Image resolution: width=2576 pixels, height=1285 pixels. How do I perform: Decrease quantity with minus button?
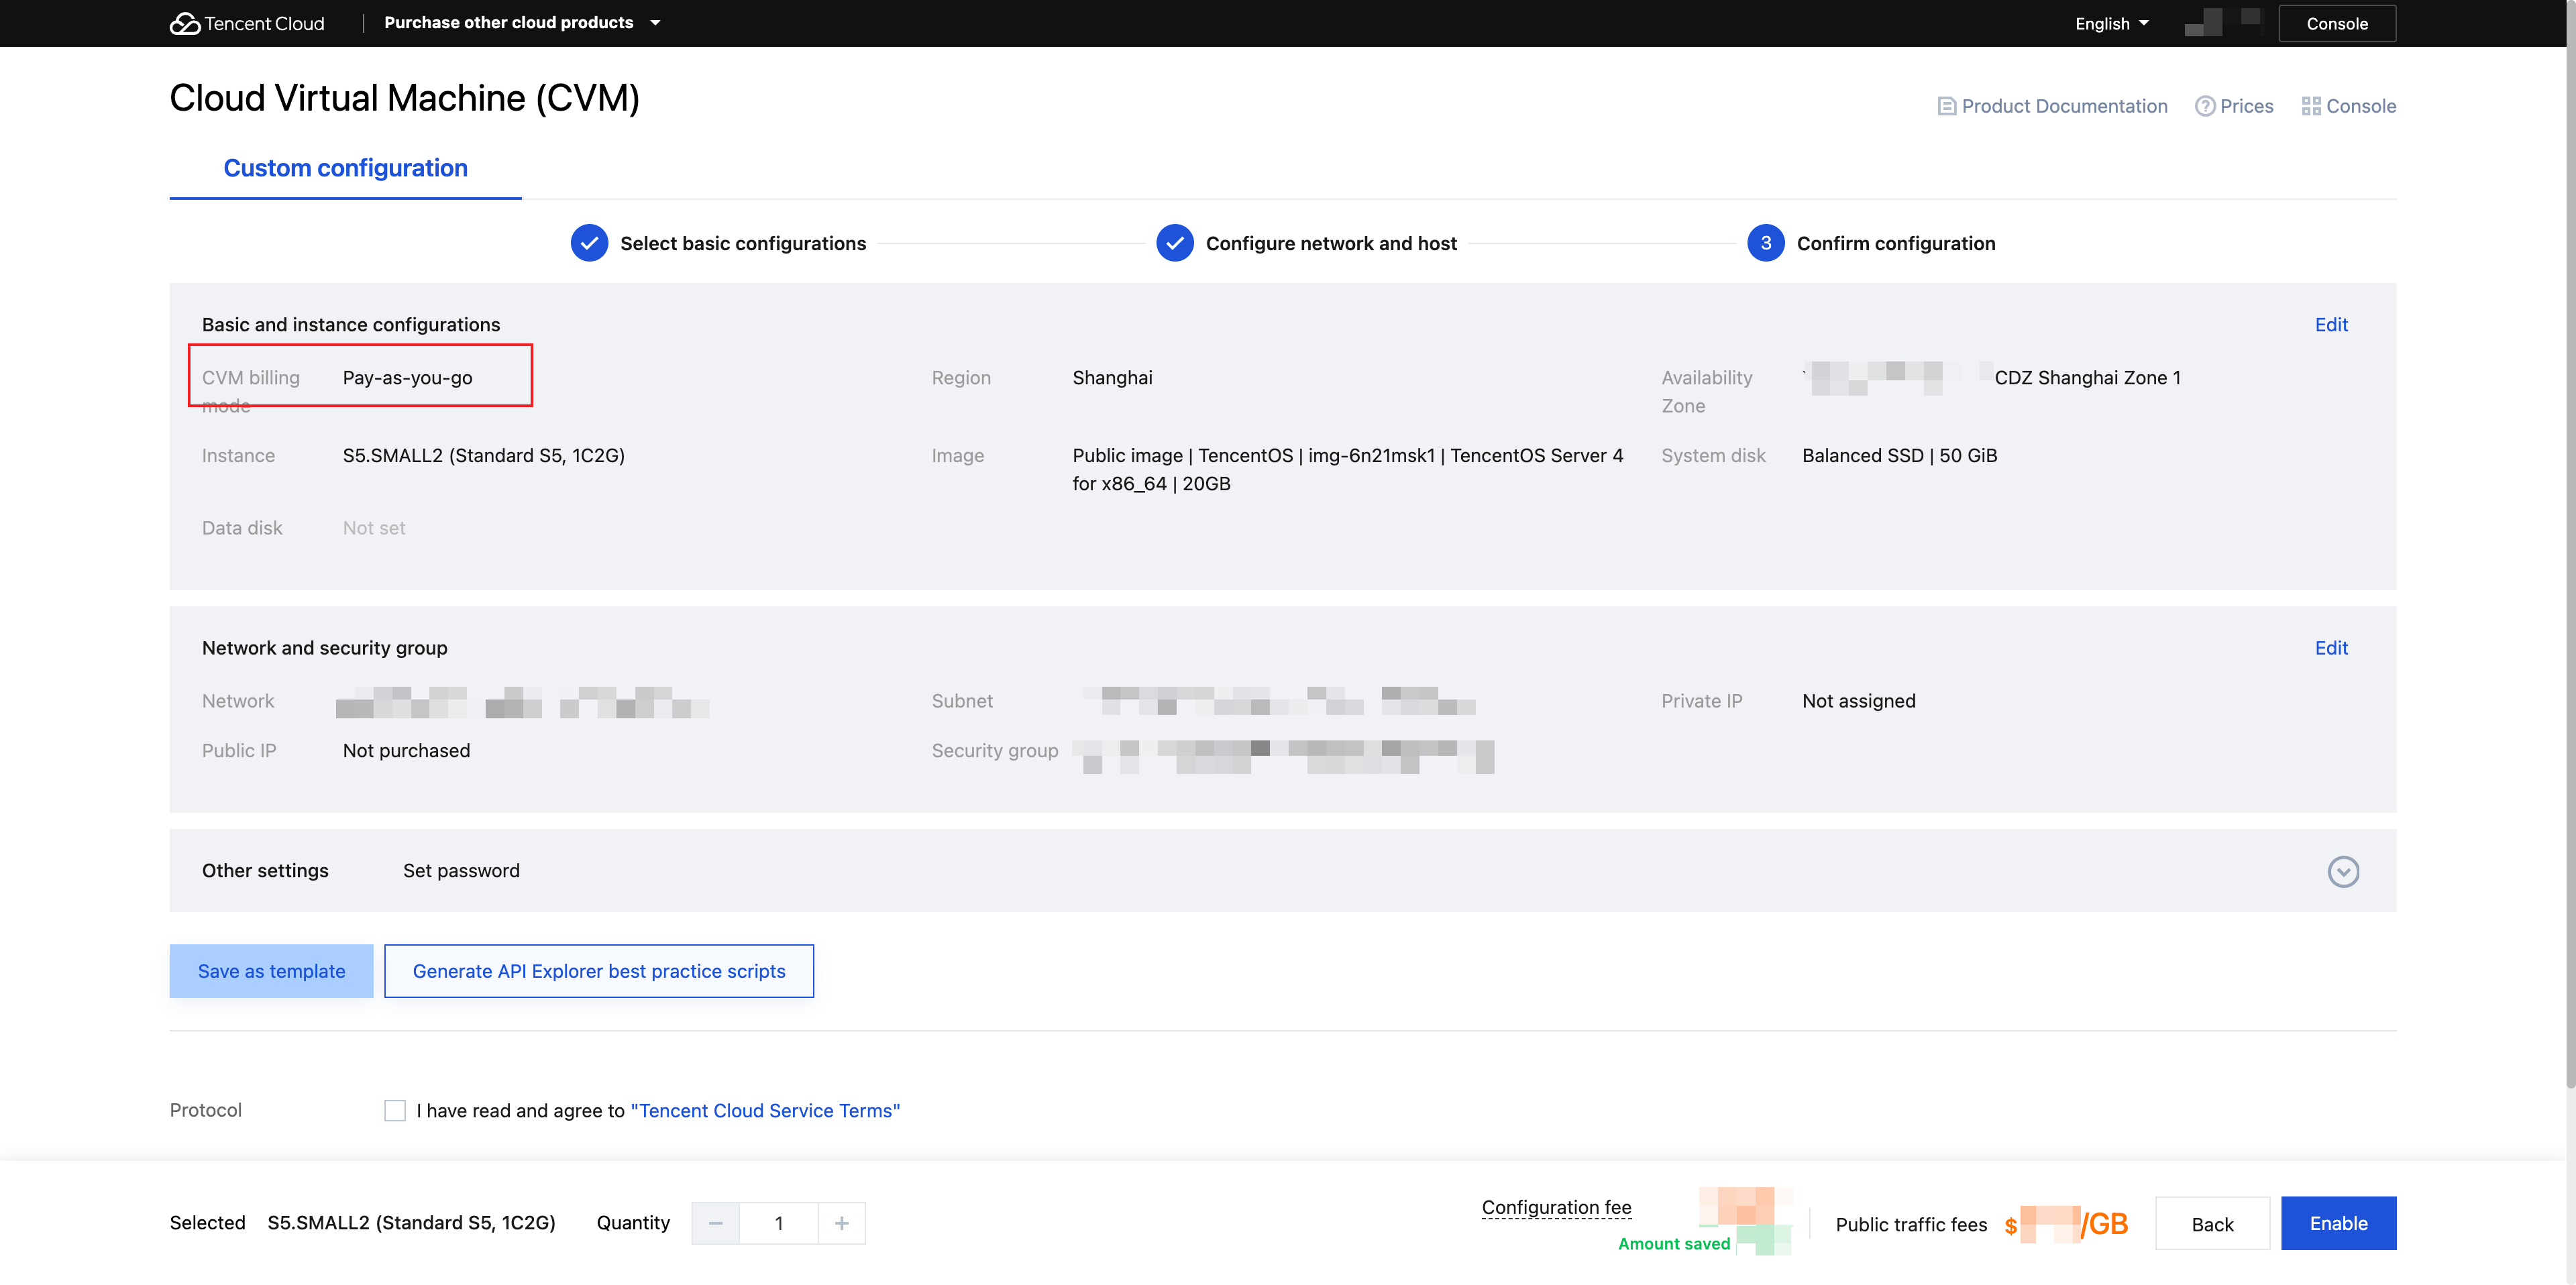tap(716, 1223)
